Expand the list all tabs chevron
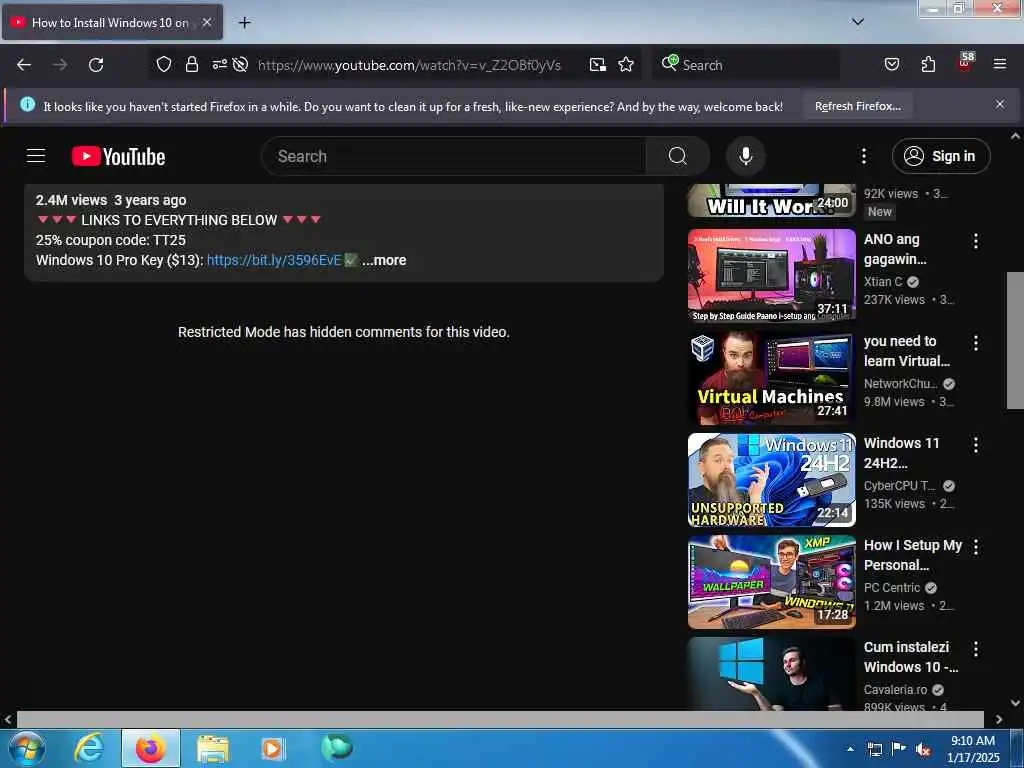 coord(857,22)
